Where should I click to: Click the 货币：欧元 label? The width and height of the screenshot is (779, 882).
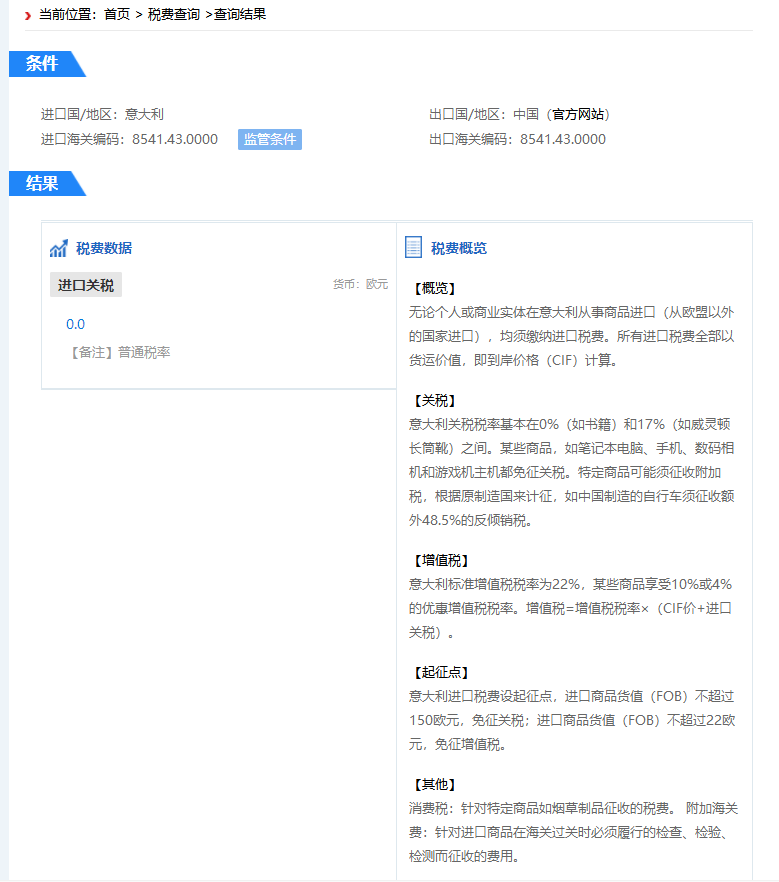pyautogui.click(x=361, y=284)
